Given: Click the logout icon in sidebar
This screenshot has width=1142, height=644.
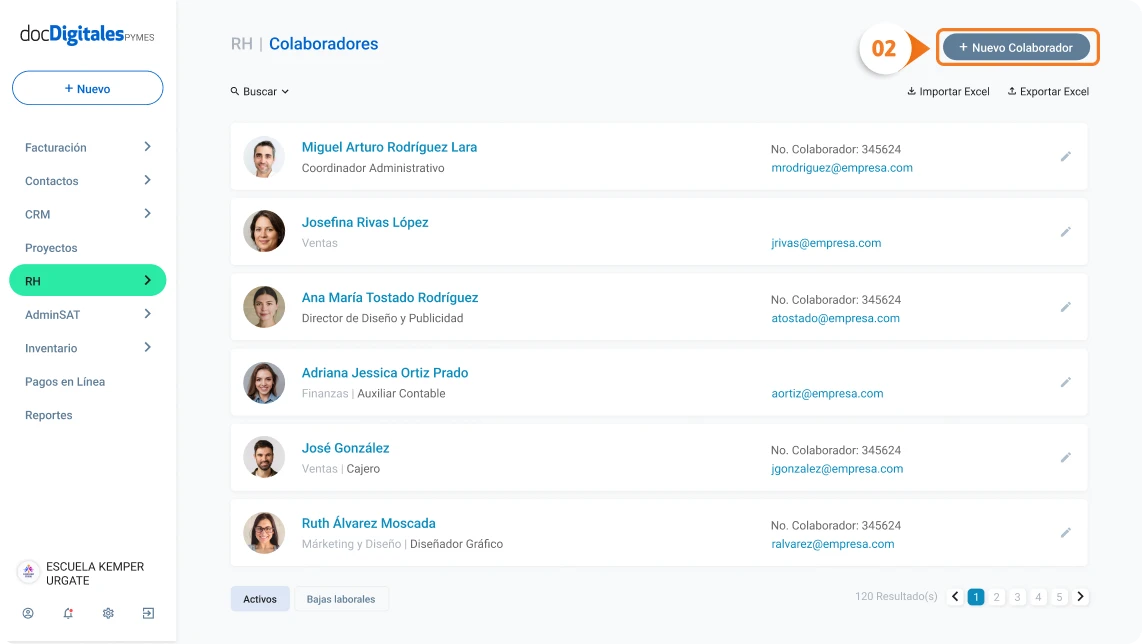Looking at the screenshot, I should 148,613.
